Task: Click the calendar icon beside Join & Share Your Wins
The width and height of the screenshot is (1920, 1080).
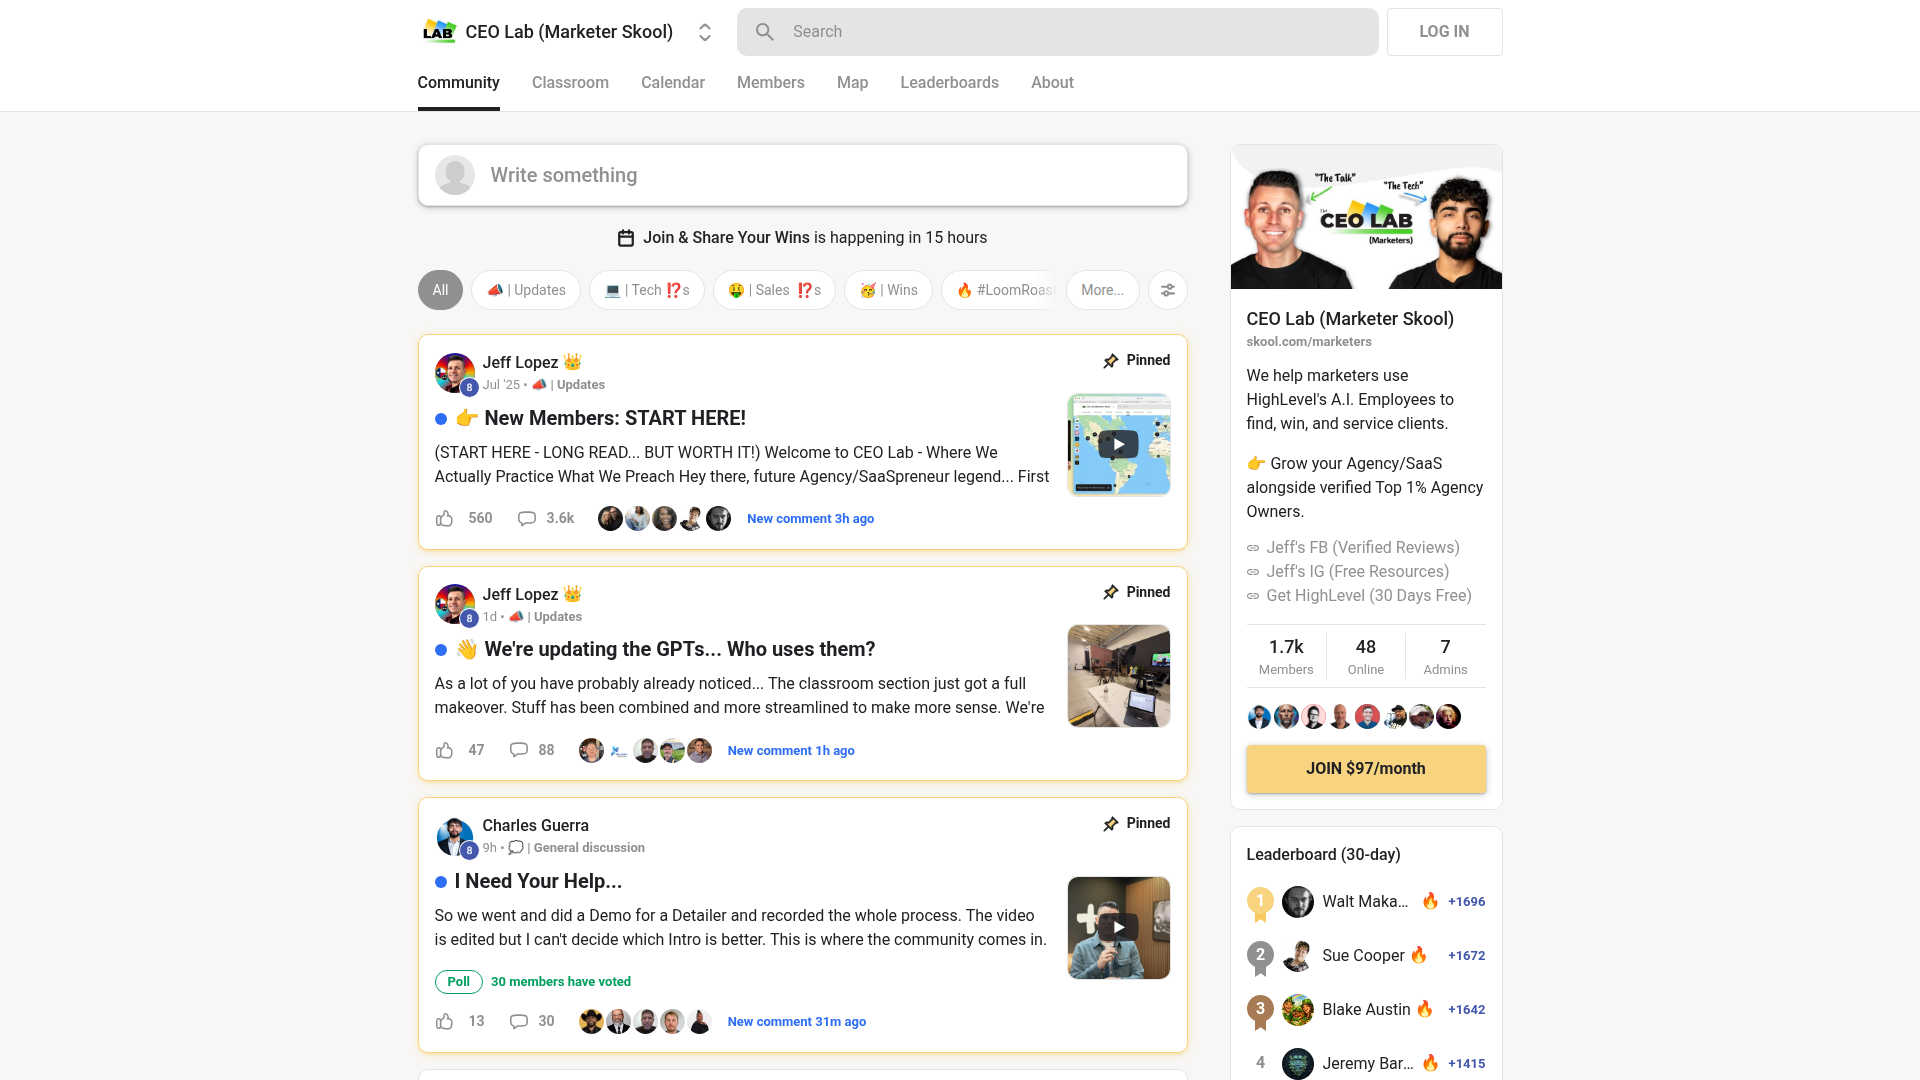Action: 626,238
